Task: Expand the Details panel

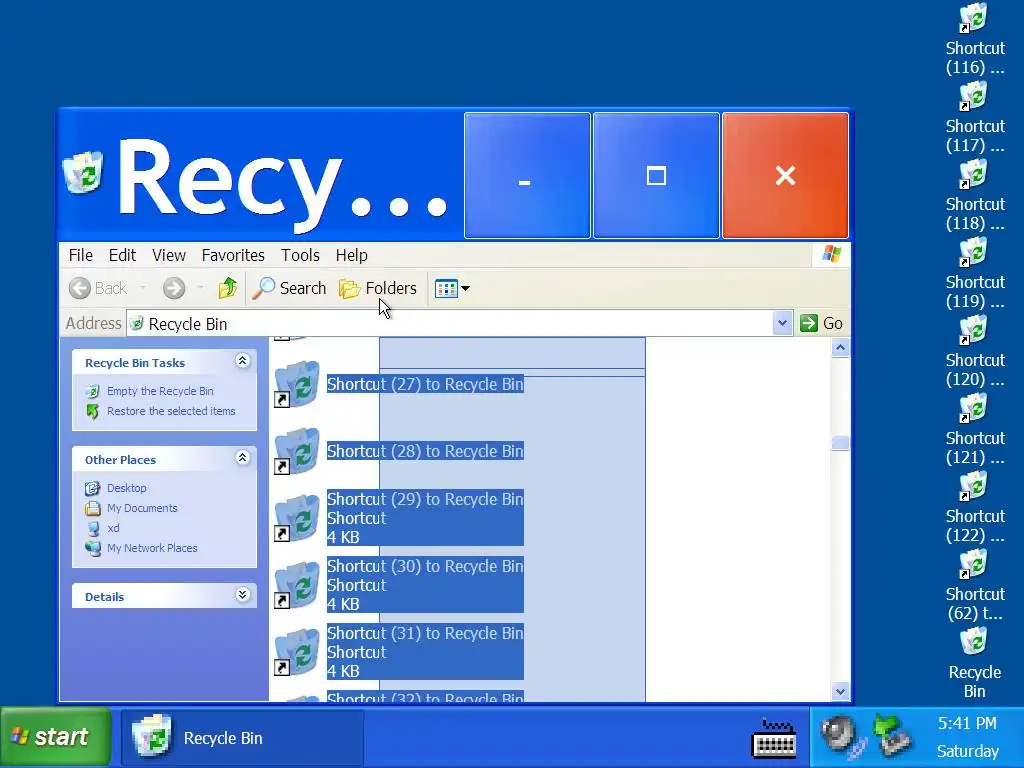Action: (x=242, y=595)
